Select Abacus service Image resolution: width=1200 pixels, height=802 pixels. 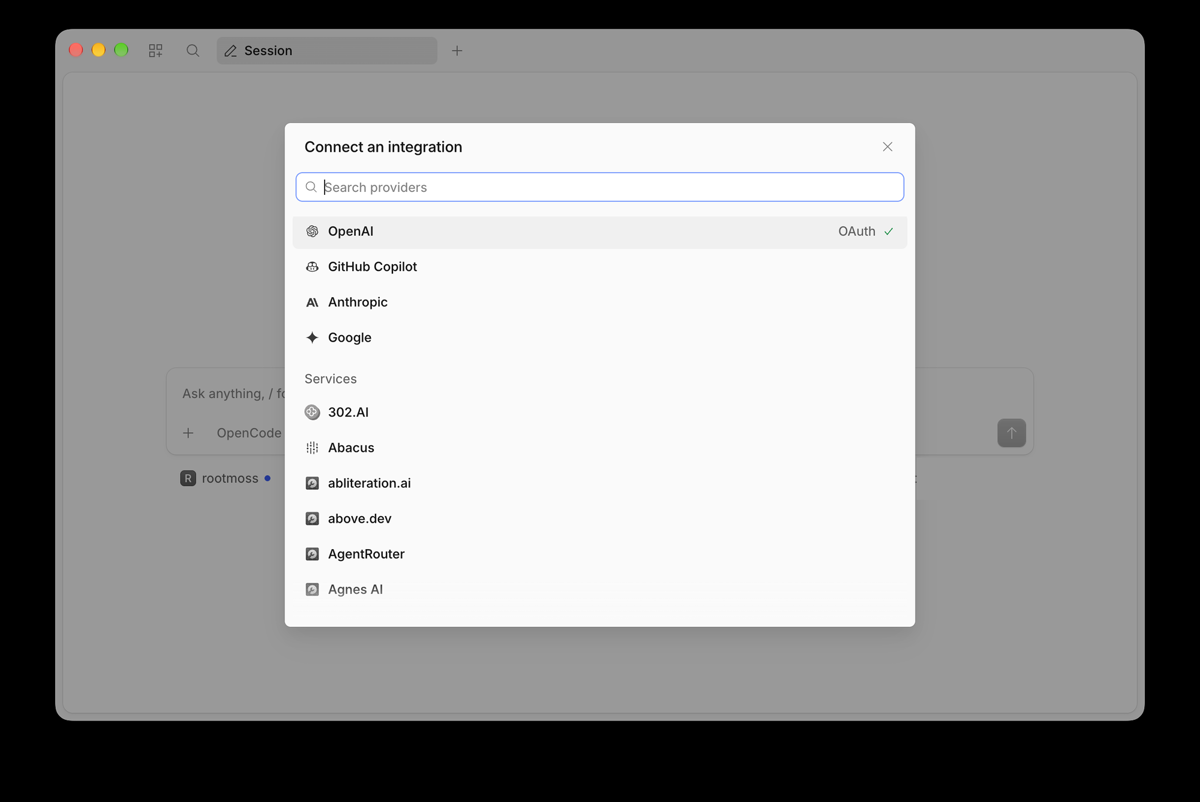600,448
